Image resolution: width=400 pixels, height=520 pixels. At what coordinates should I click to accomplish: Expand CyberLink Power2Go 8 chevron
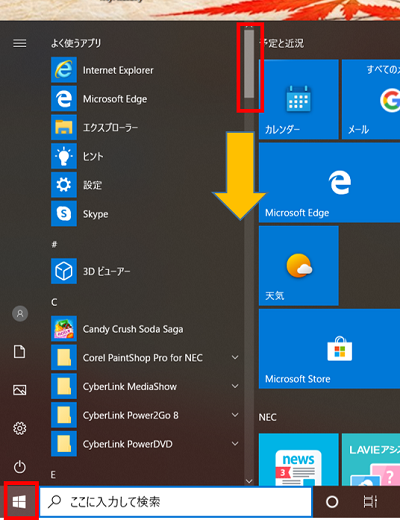235,415
